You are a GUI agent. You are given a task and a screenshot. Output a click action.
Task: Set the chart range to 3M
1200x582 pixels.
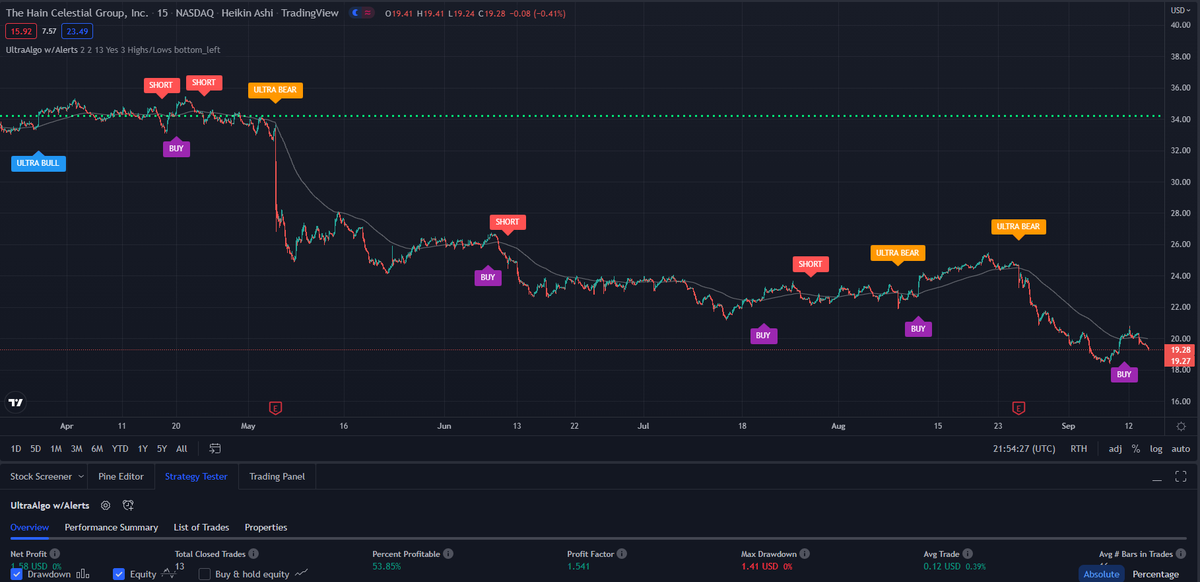tap(77, 449)
